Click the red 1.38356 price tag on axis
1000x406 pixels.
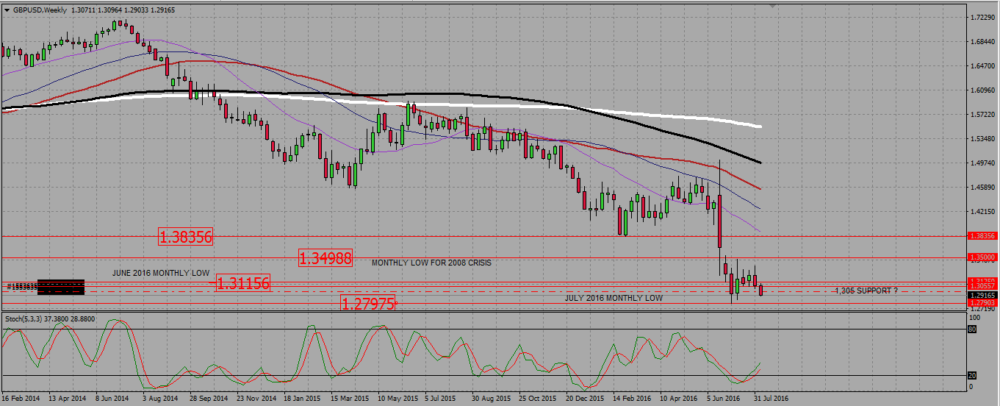982,236
